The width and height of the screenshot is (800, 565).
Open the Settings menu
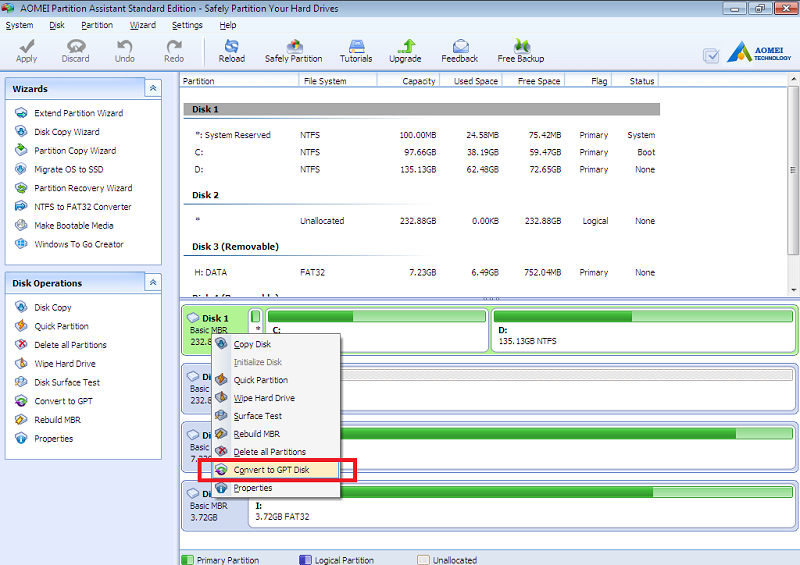tap(187, 25)
